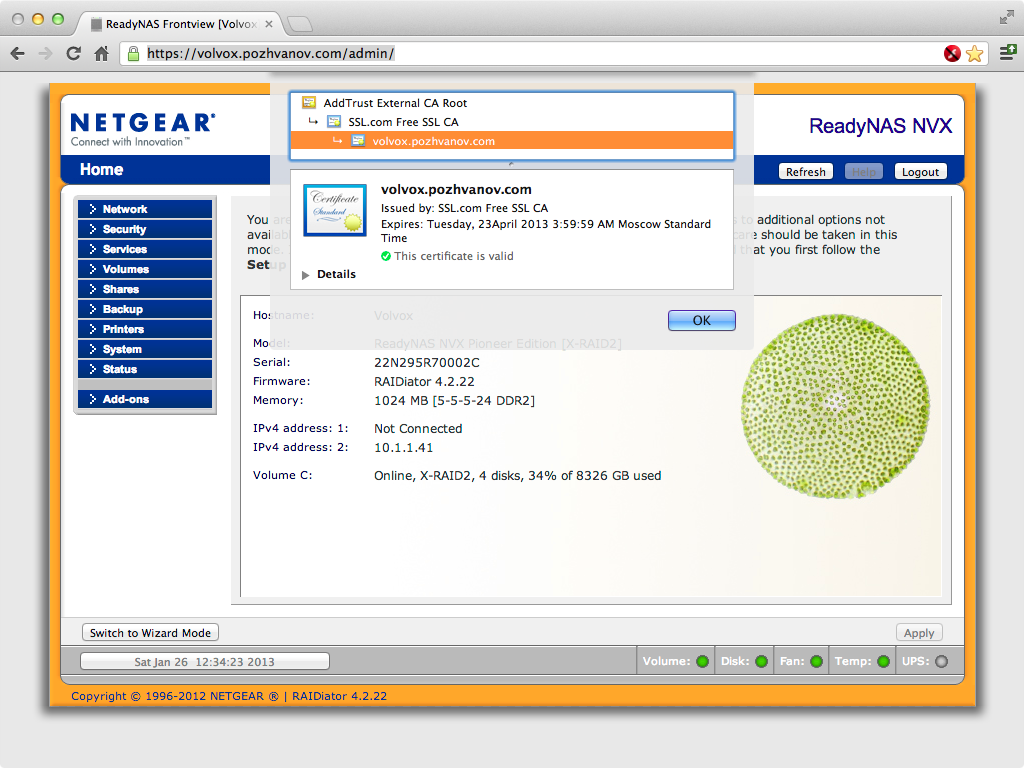Click the green valid certificate checkmark
The image size is (1024, 768).
(386, 256)
